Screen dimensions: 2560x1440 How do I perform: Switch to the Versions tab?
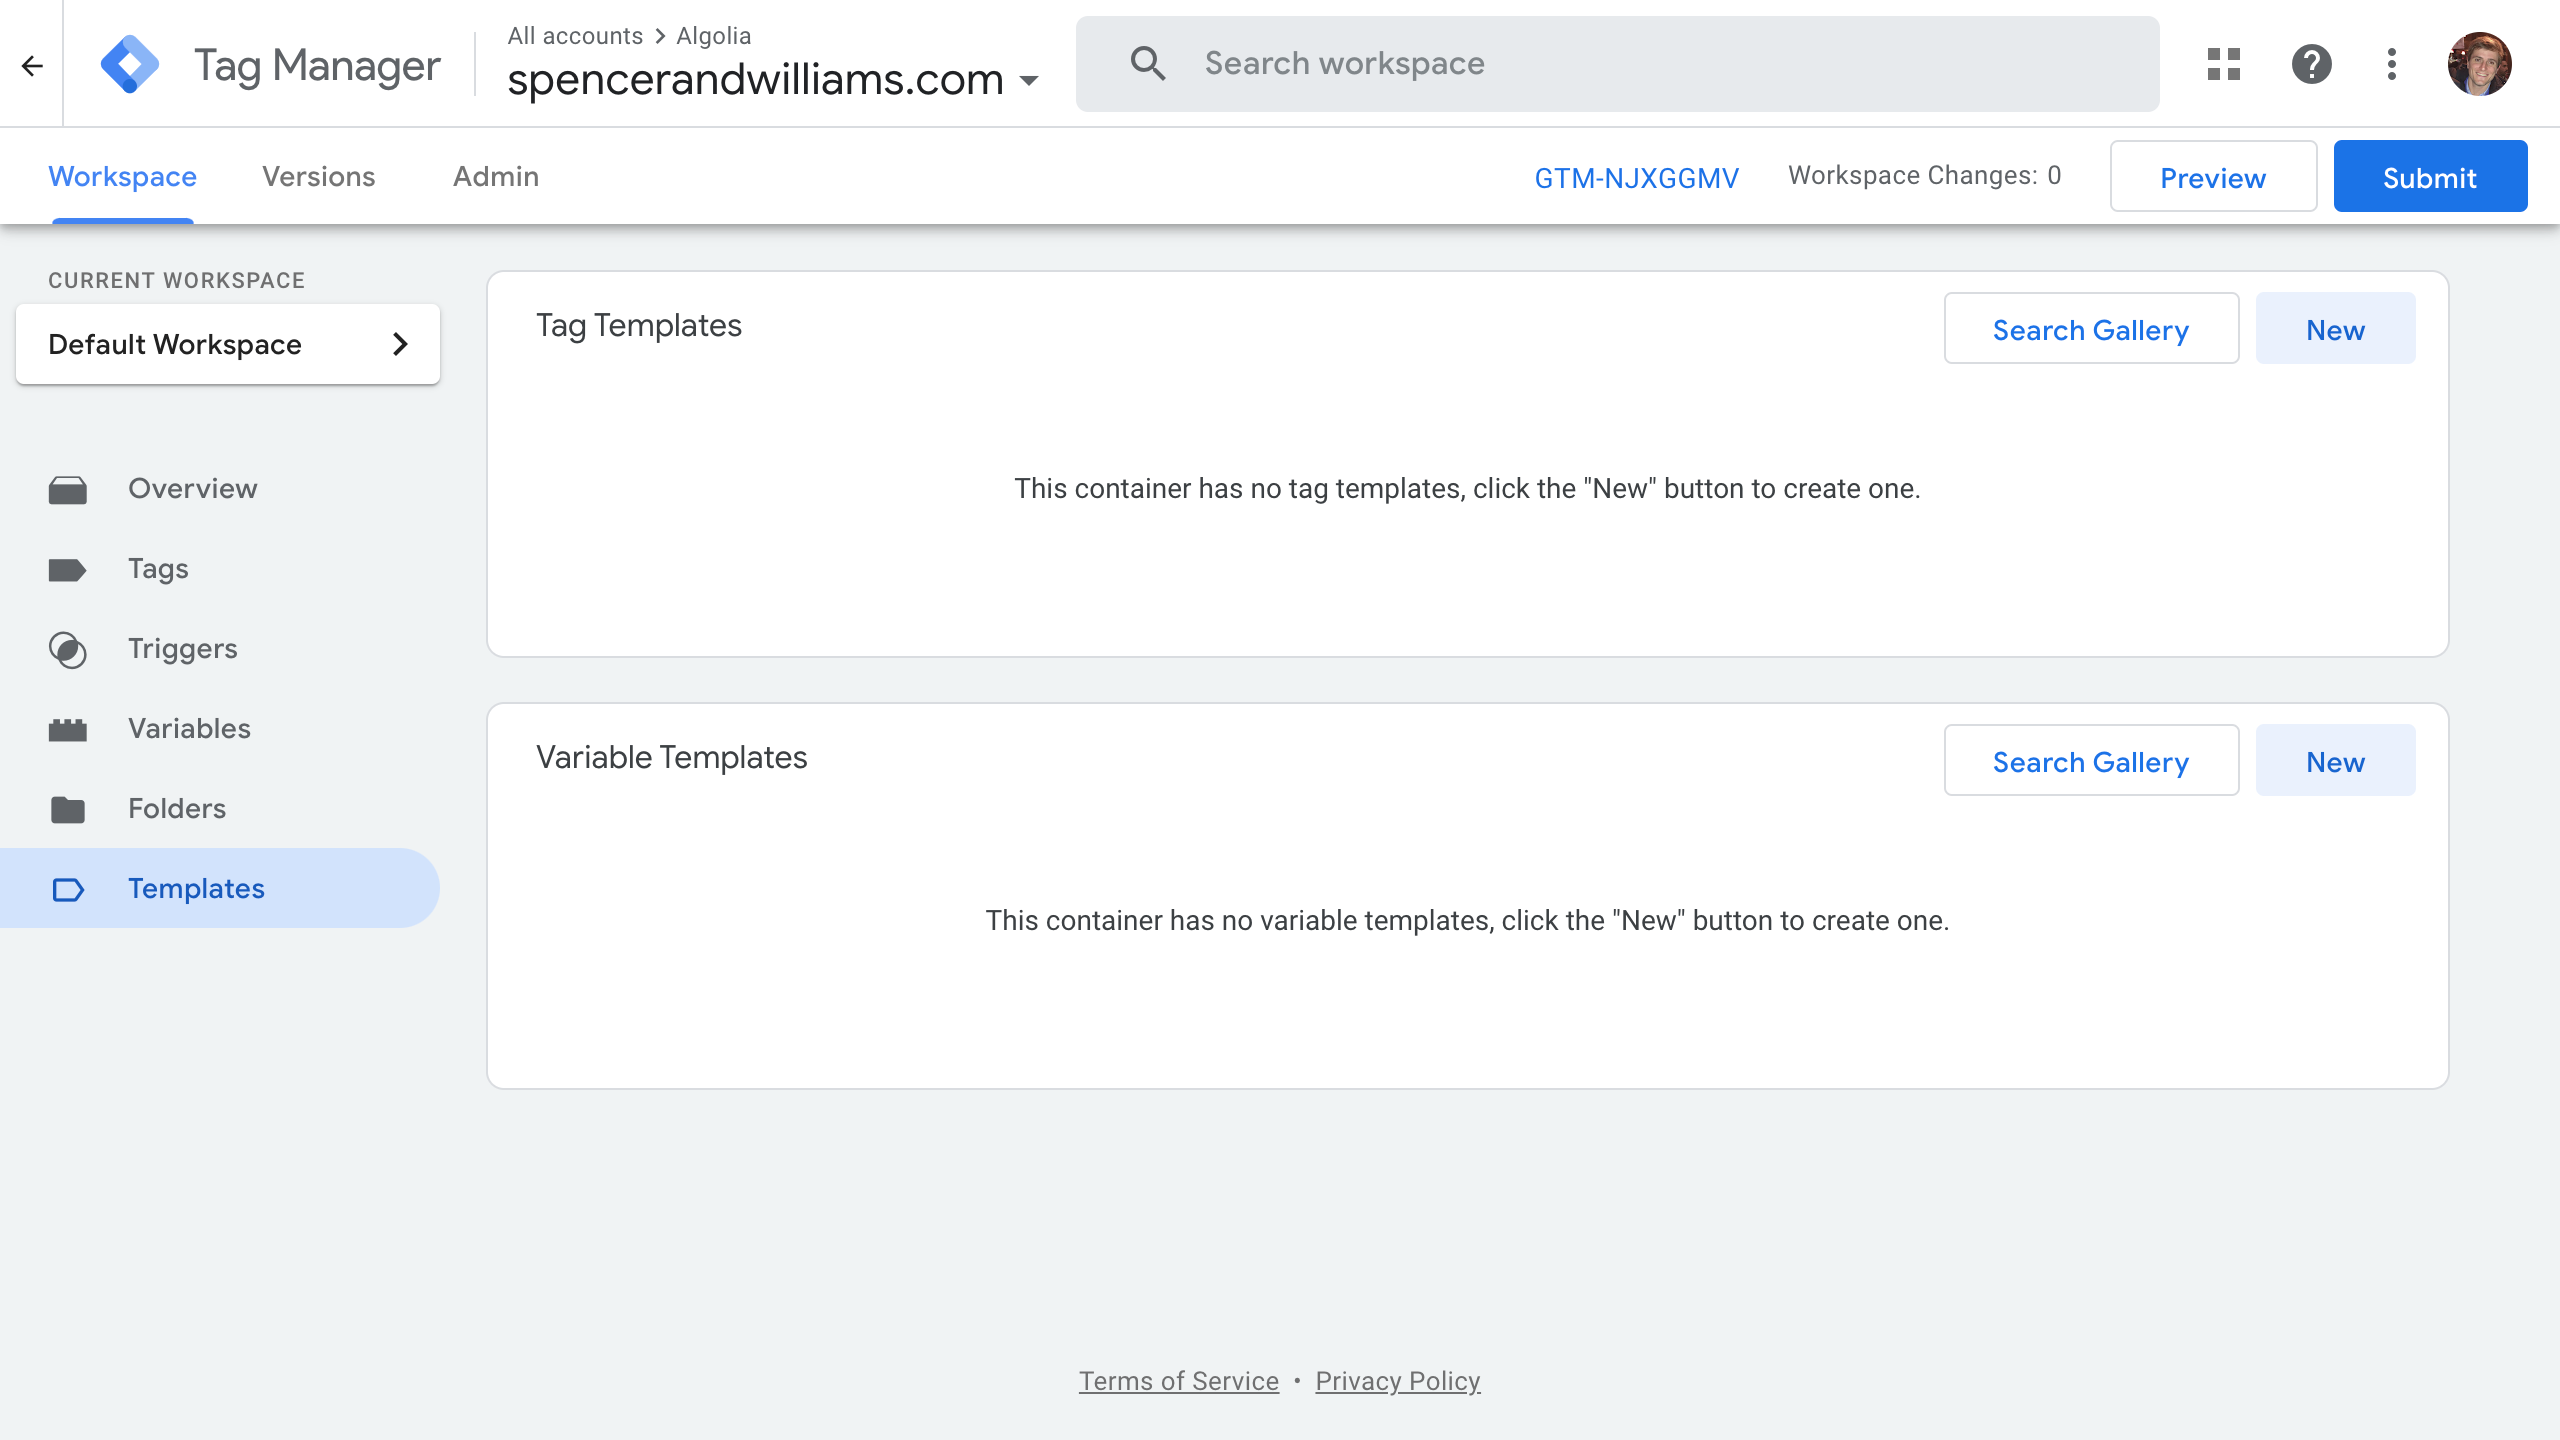pyautogui.click(x=318, y=177)
